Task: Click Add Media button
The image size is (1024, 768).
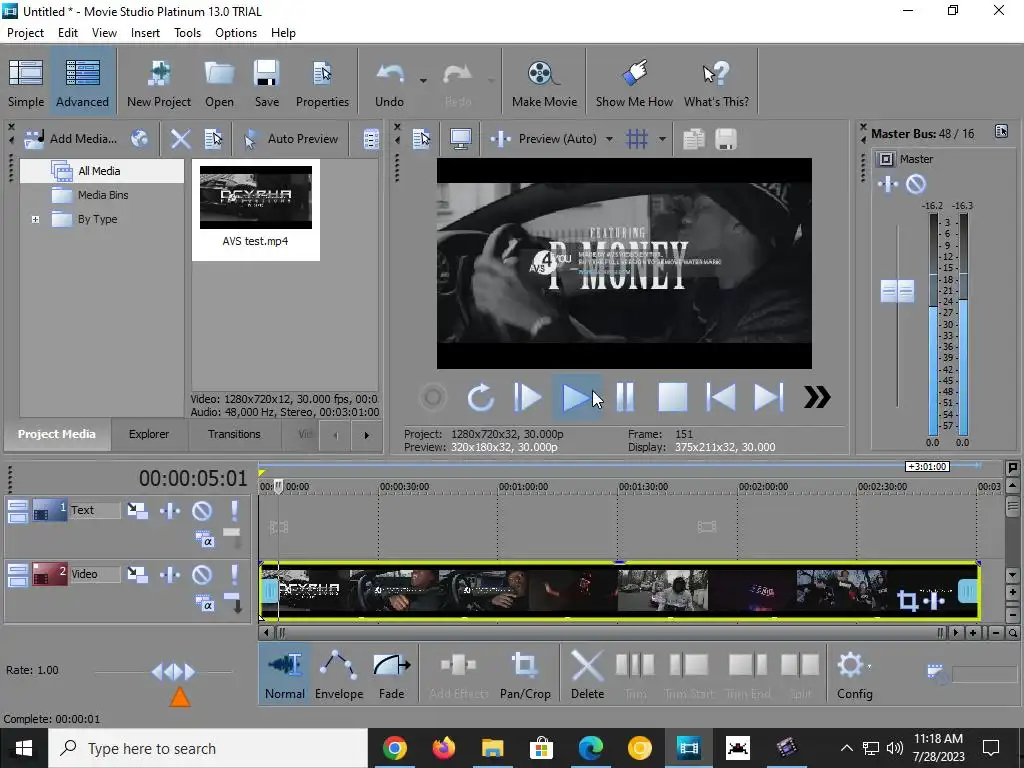Action: [x=71, y=138]
